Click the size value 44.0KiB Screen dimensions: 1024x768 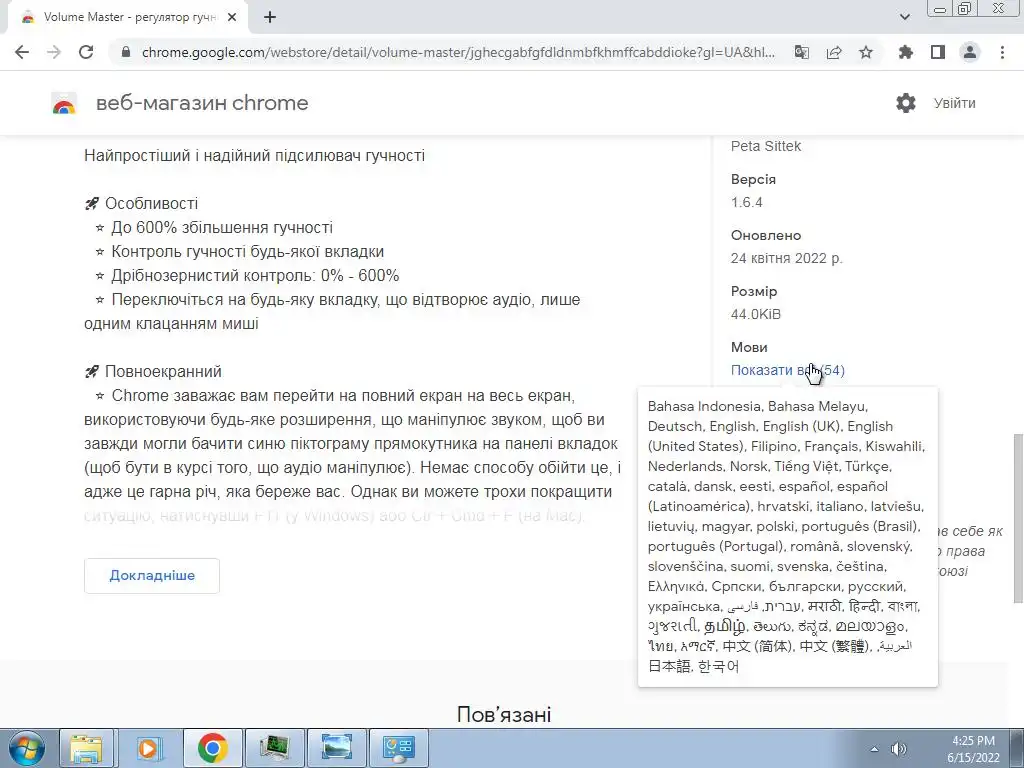pyautogui.click(x=756, y=314)
